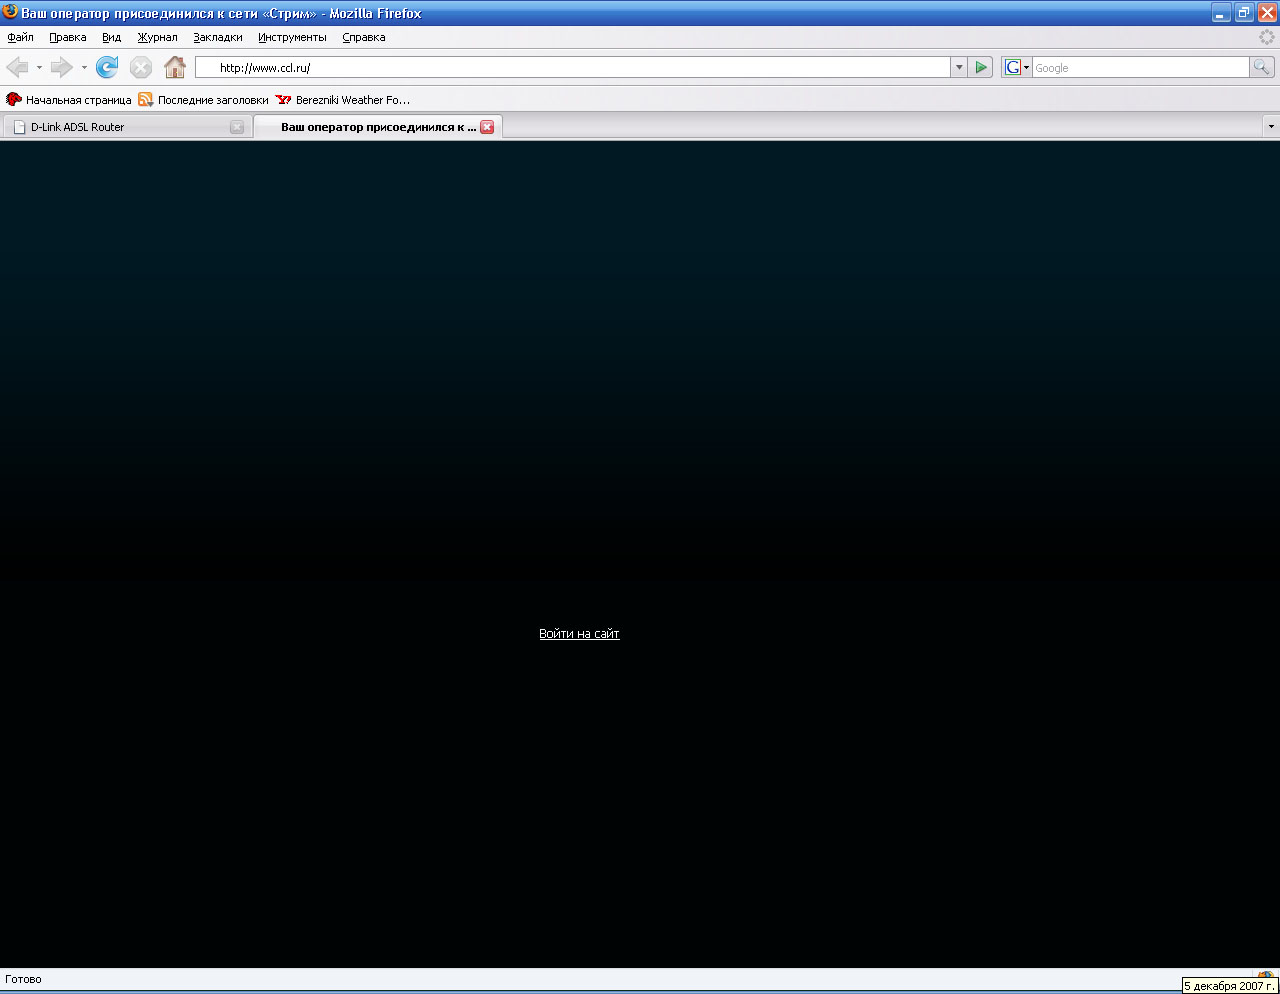Open Berezniki Weather bookmark
Viewport: 1280px width, 994px height.
click(x=343, y=100)
